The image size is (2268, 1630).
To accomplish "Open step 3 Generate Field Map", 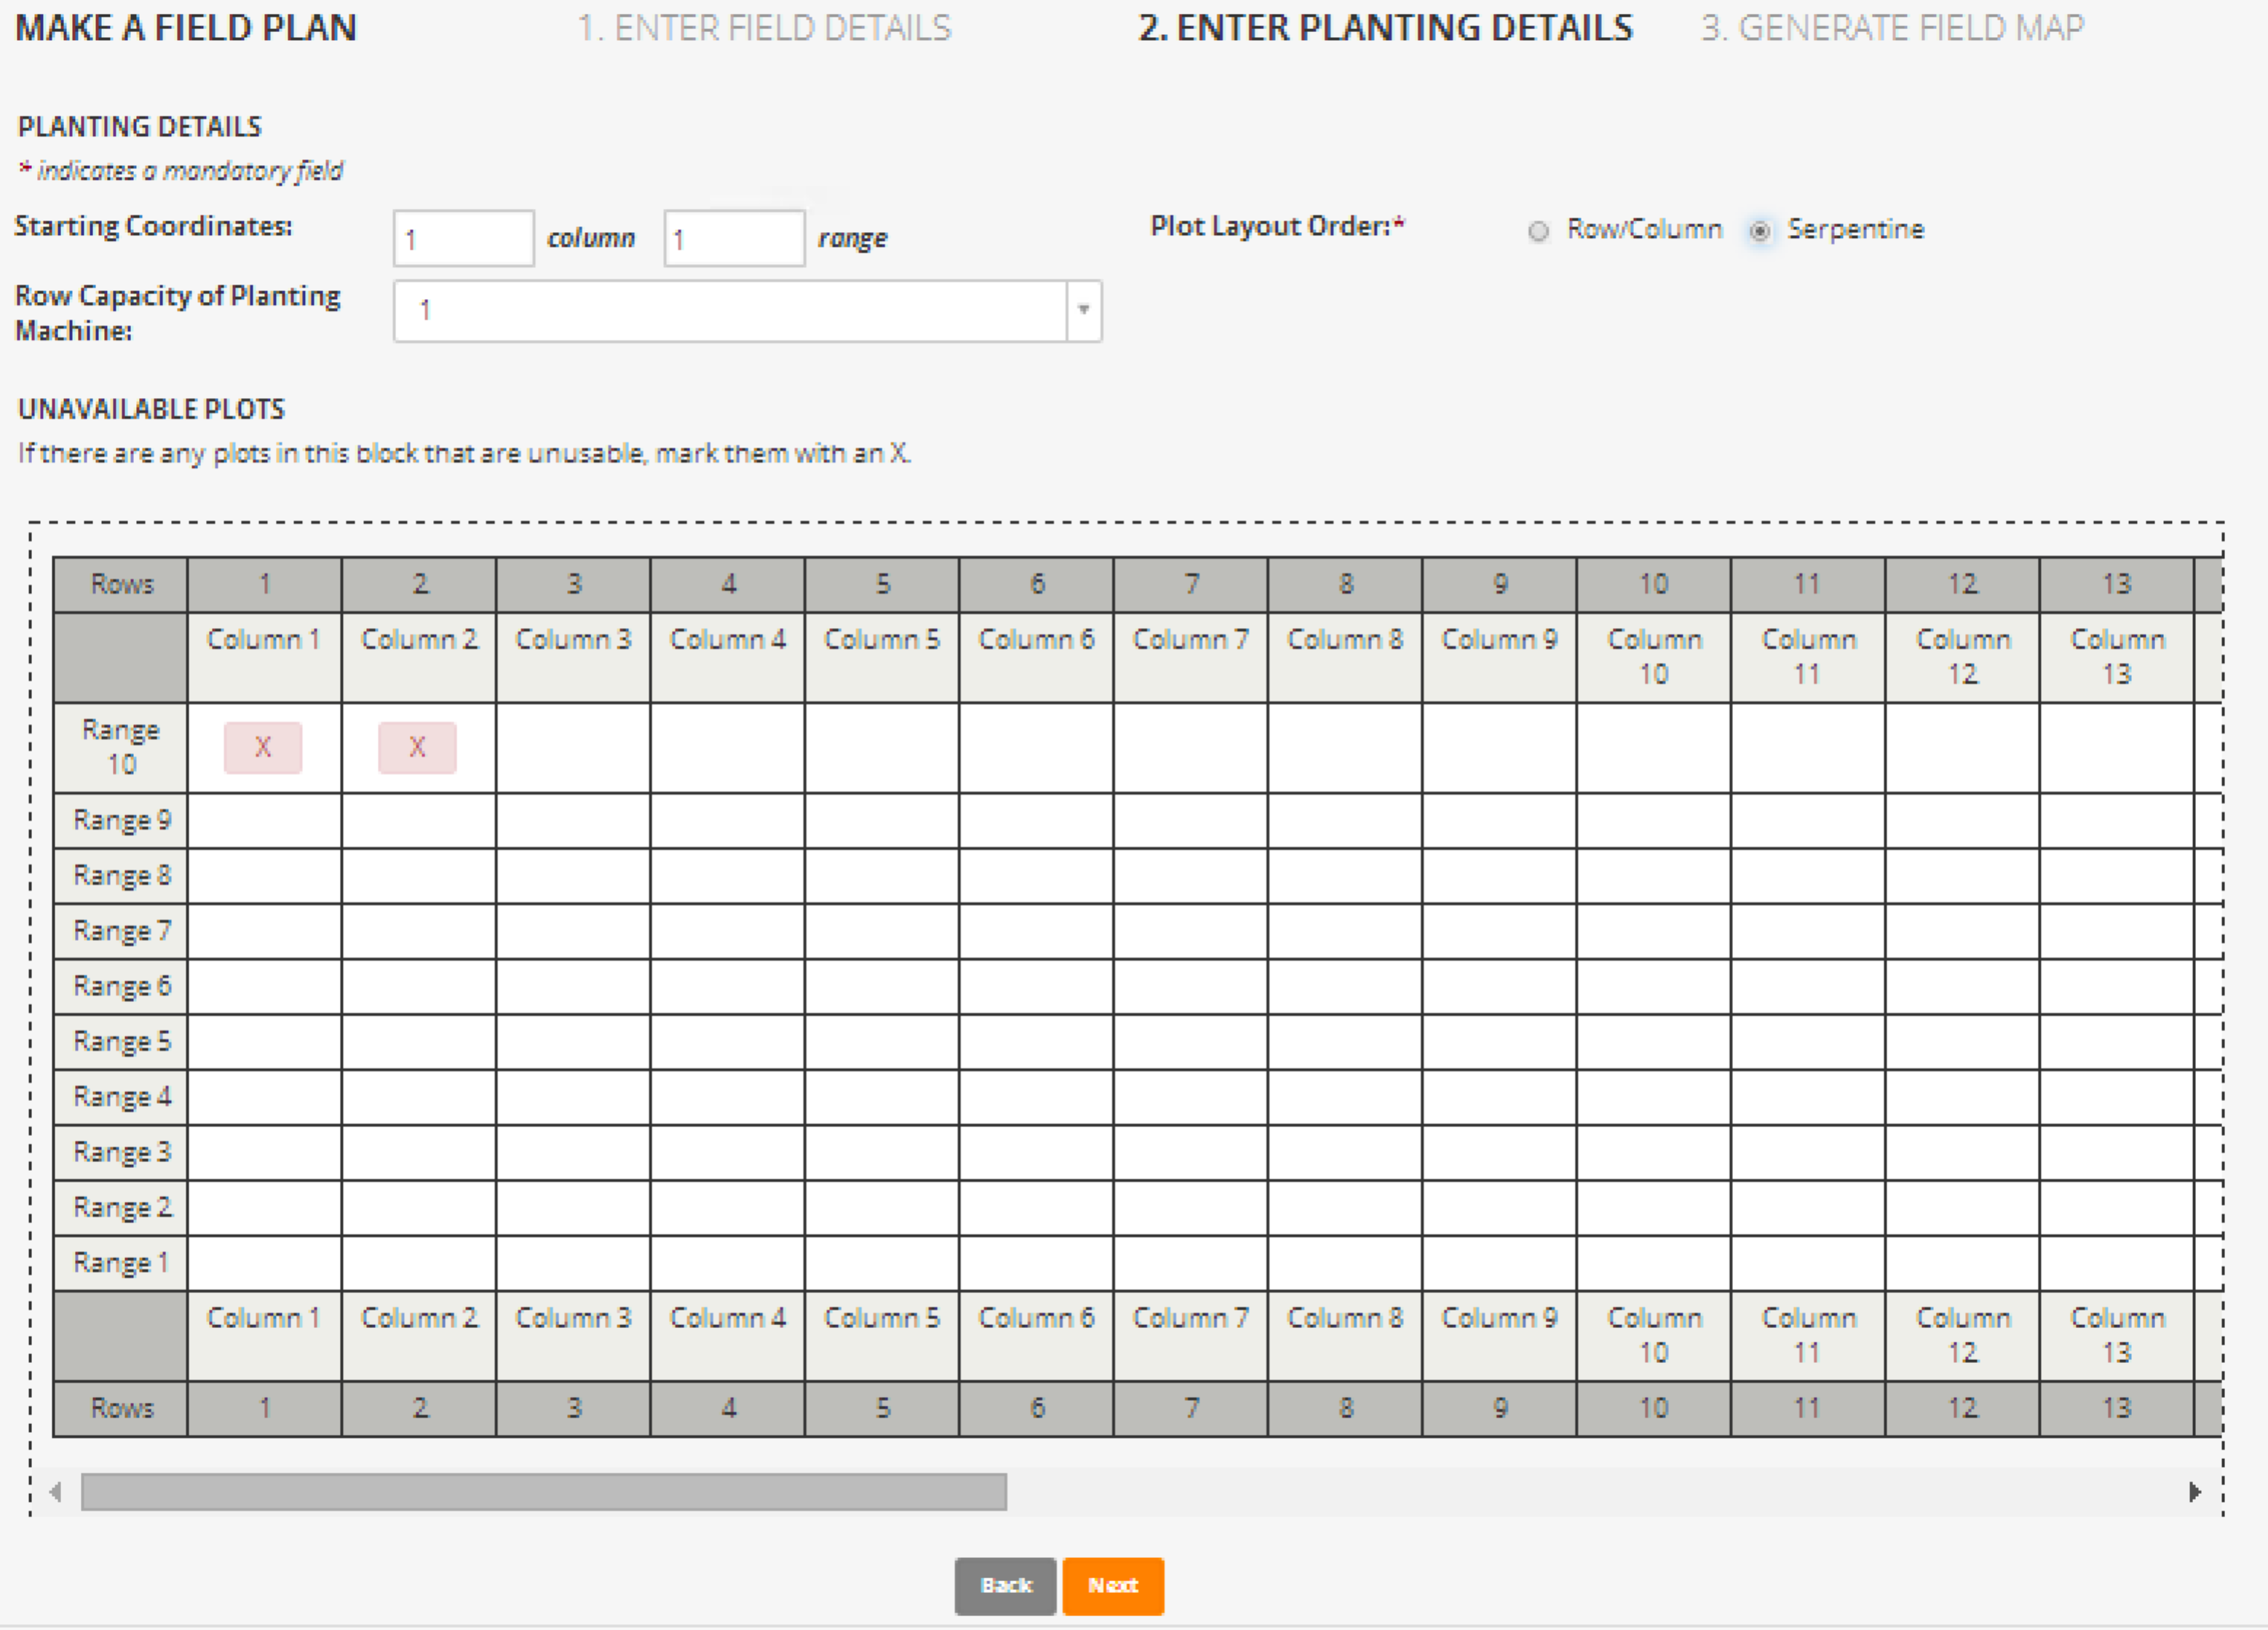I will point(1893,28).
